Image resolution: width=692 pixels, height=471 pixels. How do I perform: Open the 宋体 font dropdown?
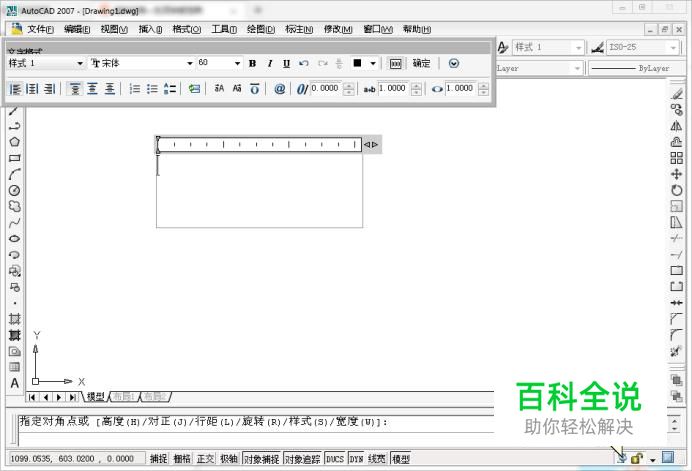pos(190,64)
